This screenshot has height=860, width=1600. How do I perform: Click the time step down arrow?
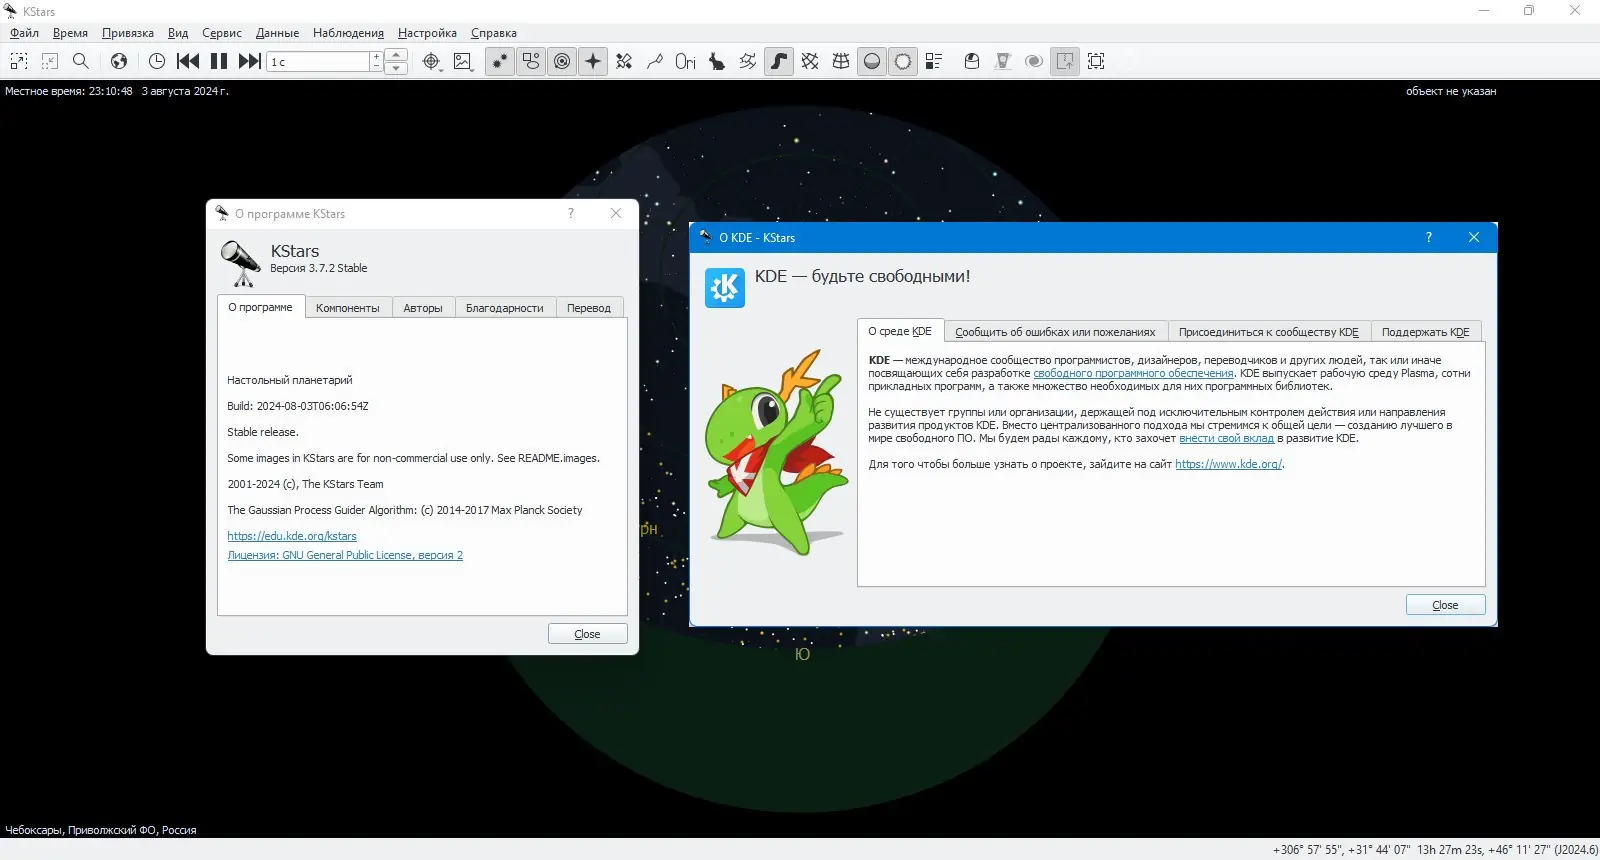coord(396,68)
